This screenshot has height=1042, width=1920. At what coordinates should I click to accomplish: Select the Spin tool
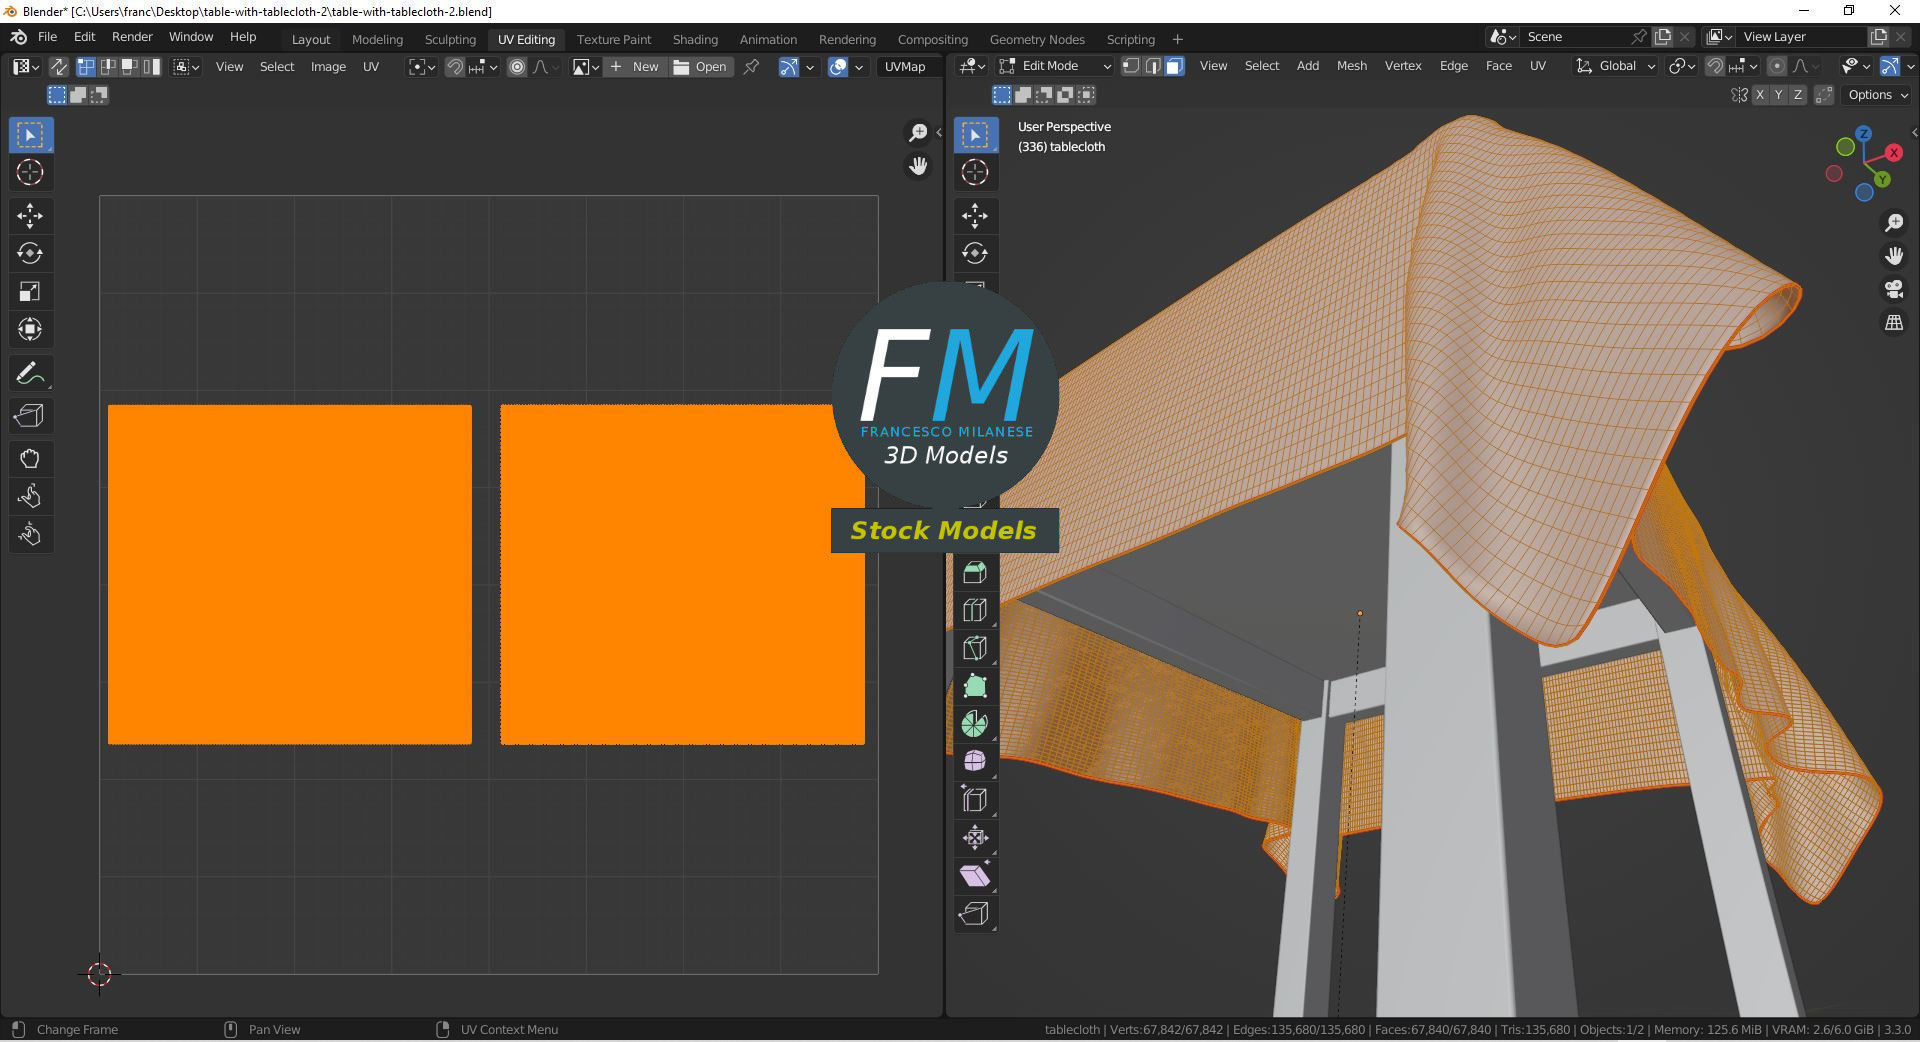975,724
